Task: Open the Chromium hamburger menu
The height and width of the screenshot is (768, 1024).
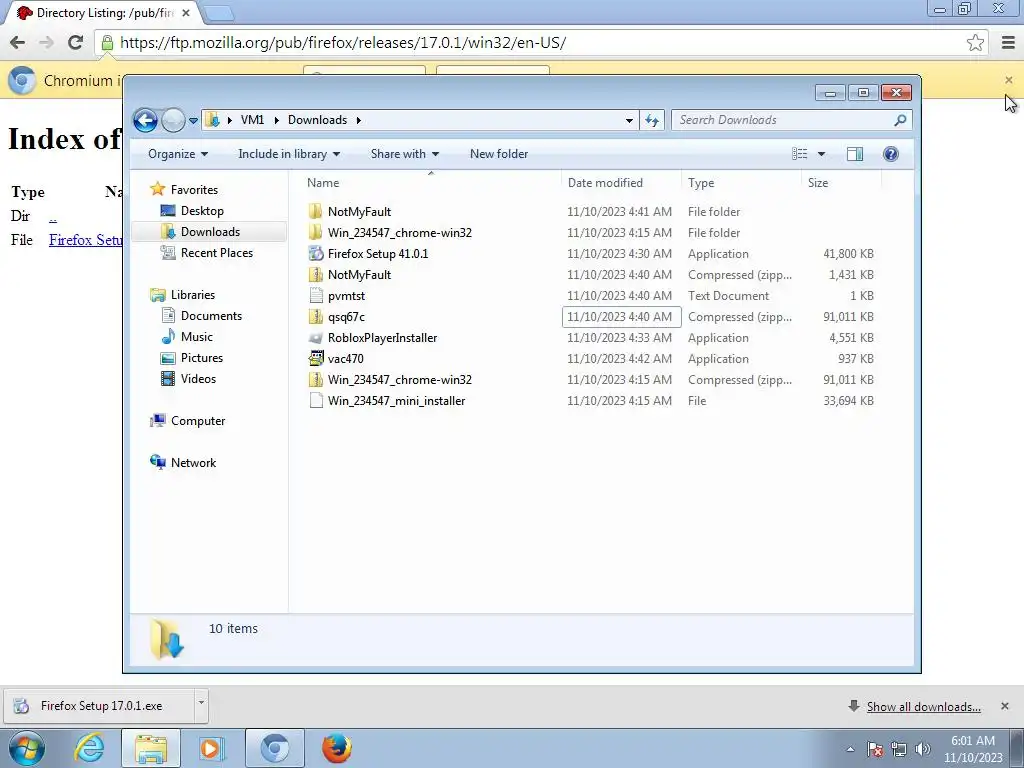Action: pos(1008,42)
